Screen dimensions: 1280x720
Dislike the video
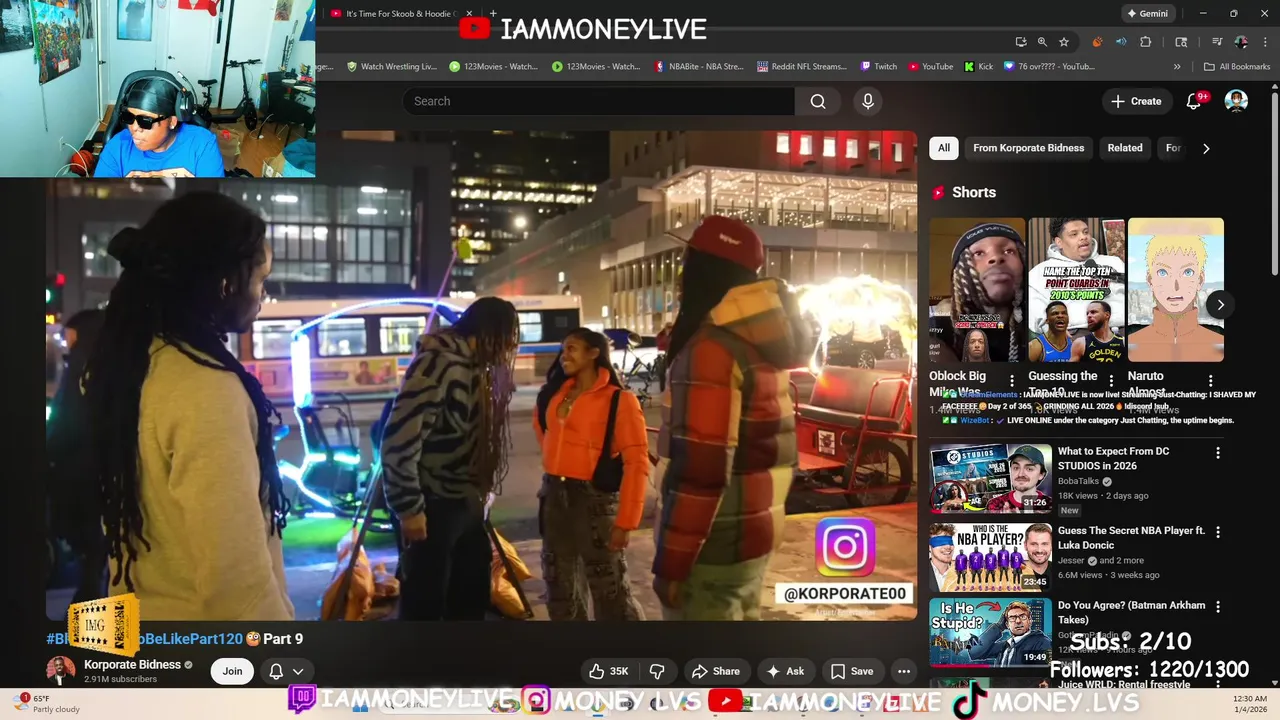point(657,671)
